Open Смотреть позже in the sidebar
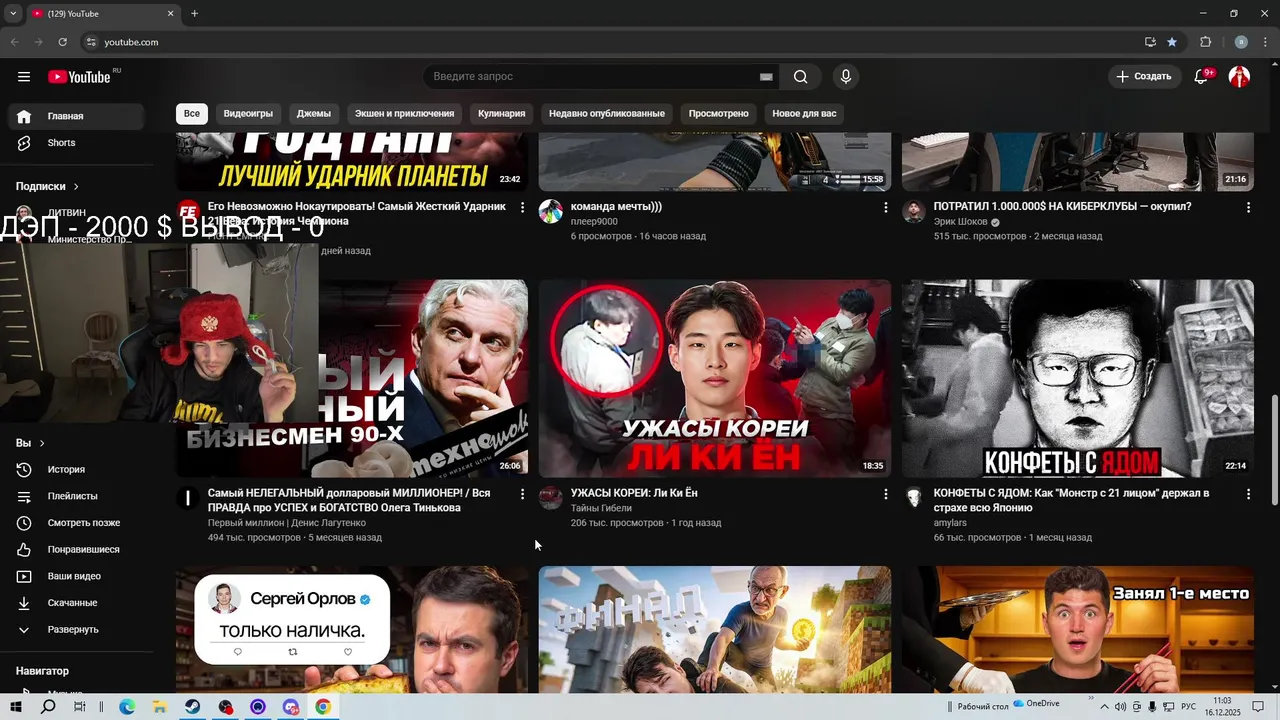Image resolution: width=1280 pixels, height=720 pixels. click(76, 523)
